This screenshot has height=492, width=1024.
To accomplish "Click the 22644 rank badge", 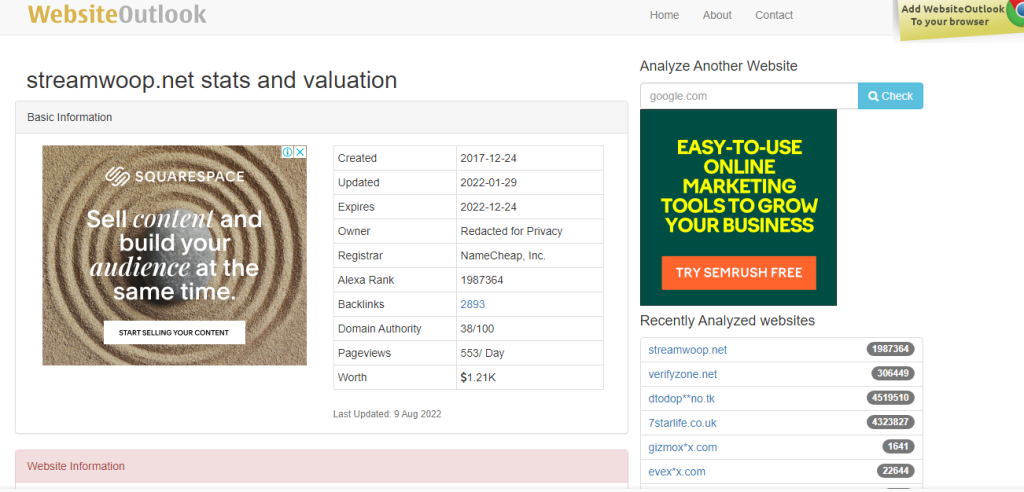I will point(895,471).
